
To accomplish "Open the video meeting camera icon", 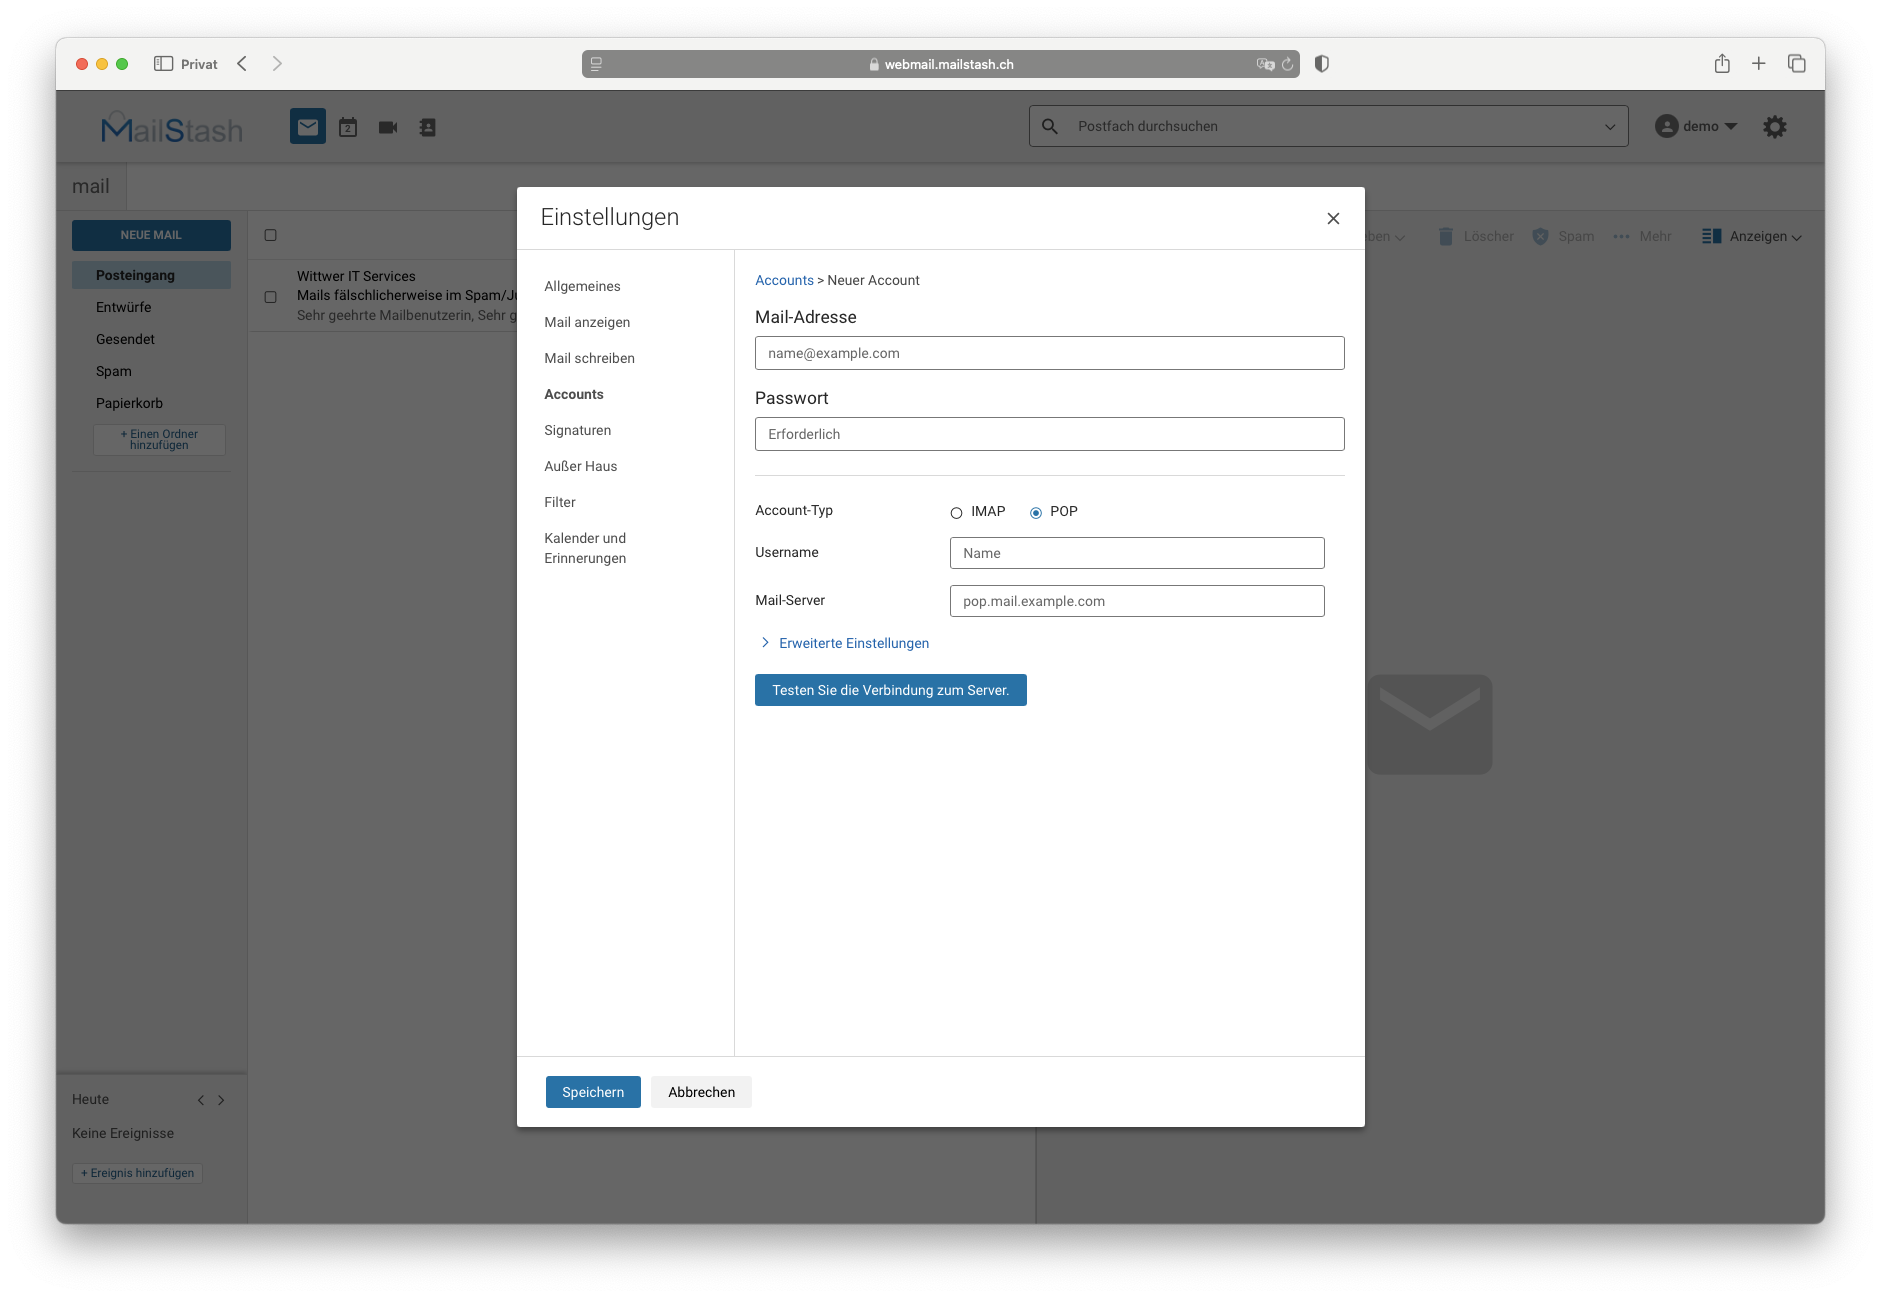I will point(388,127).
